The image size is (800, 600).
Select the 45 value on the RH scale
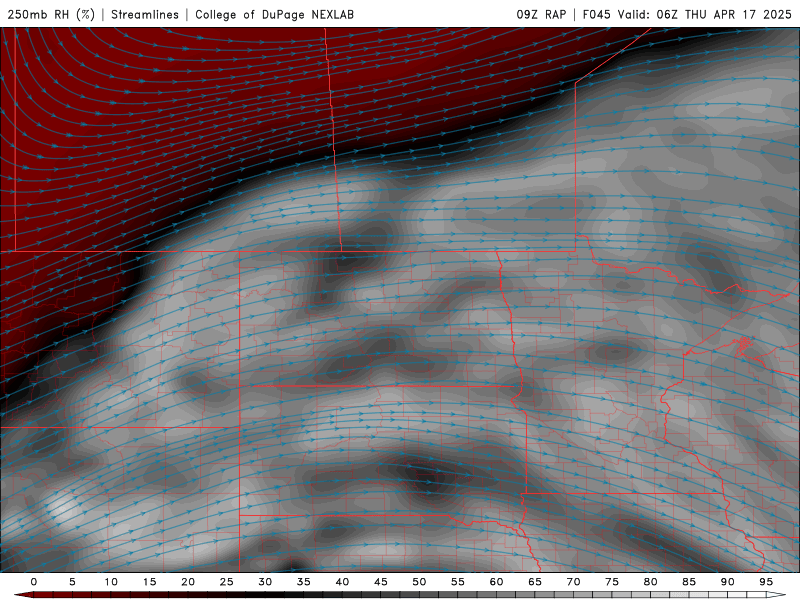[x=381, y=582]
